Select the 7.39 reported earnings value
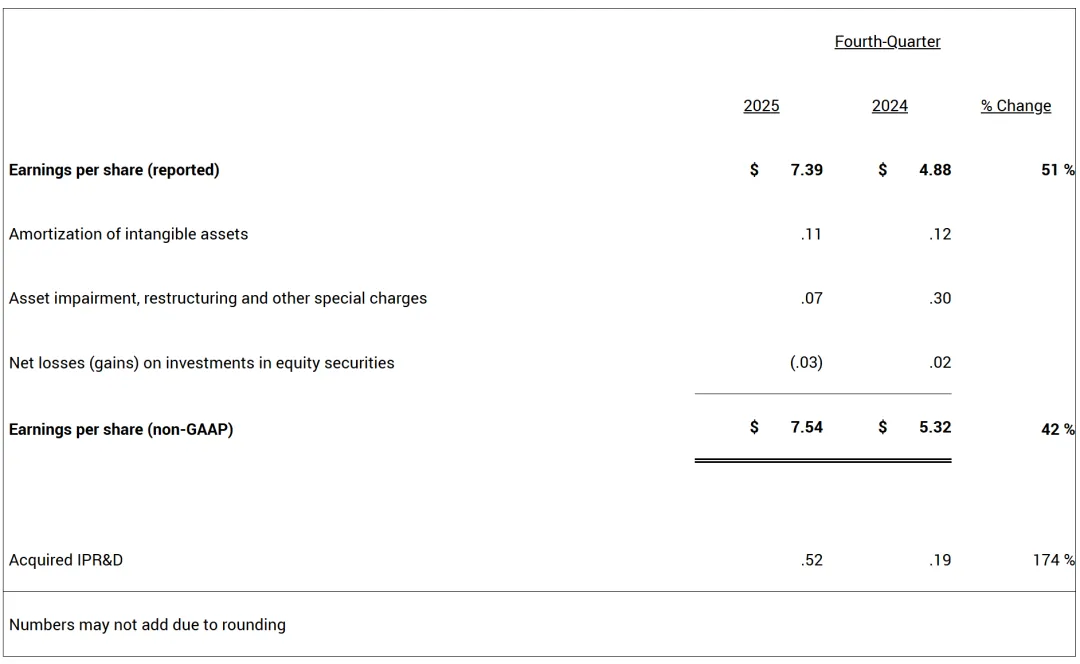 (806, 170)
